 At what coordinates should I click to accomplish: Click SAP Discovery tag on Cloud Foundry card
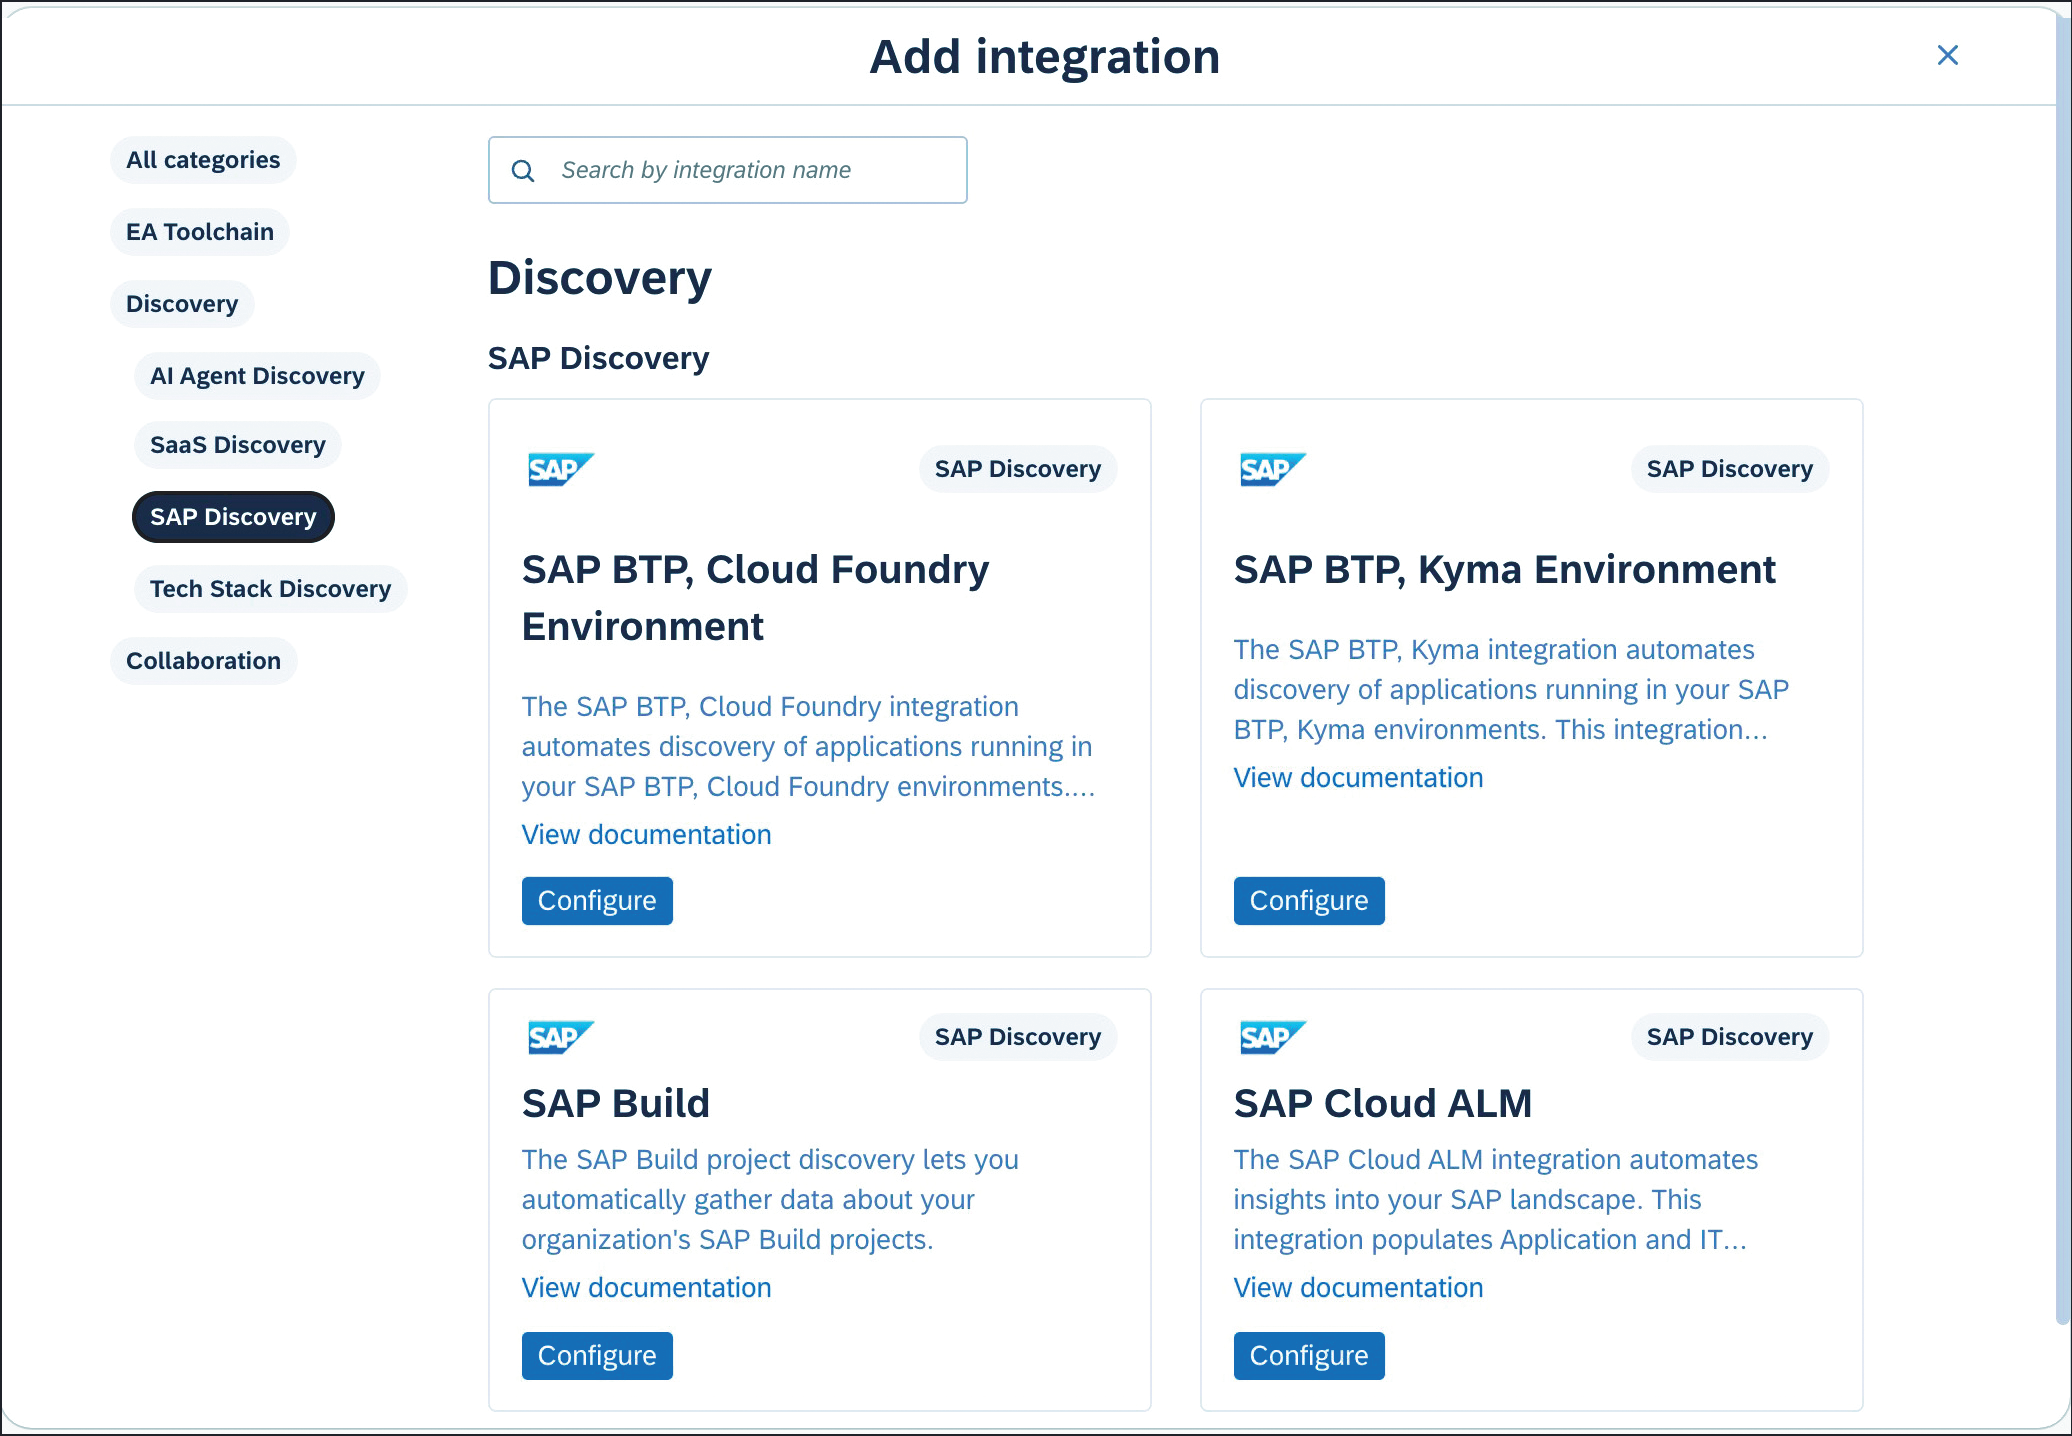pyautogui.click(x=1018, y=469)
